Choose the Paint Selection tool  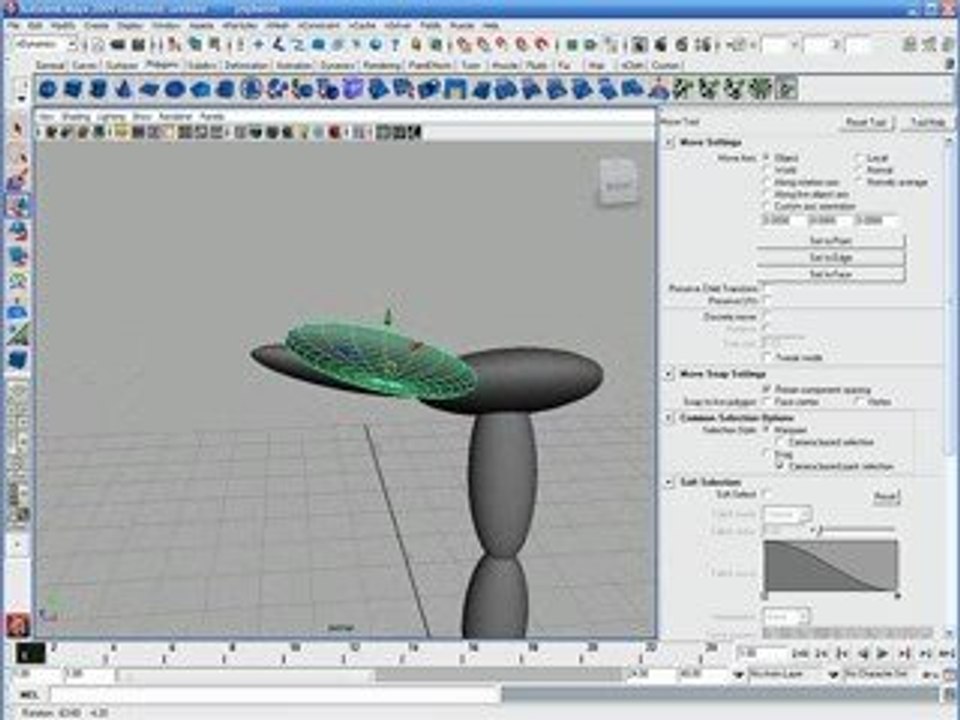pos(18,181)
